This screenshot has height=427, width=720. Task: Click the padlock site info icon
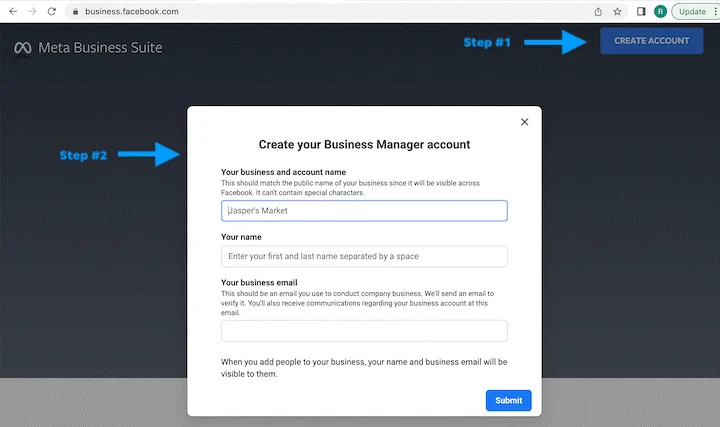(x=74, y=12)
